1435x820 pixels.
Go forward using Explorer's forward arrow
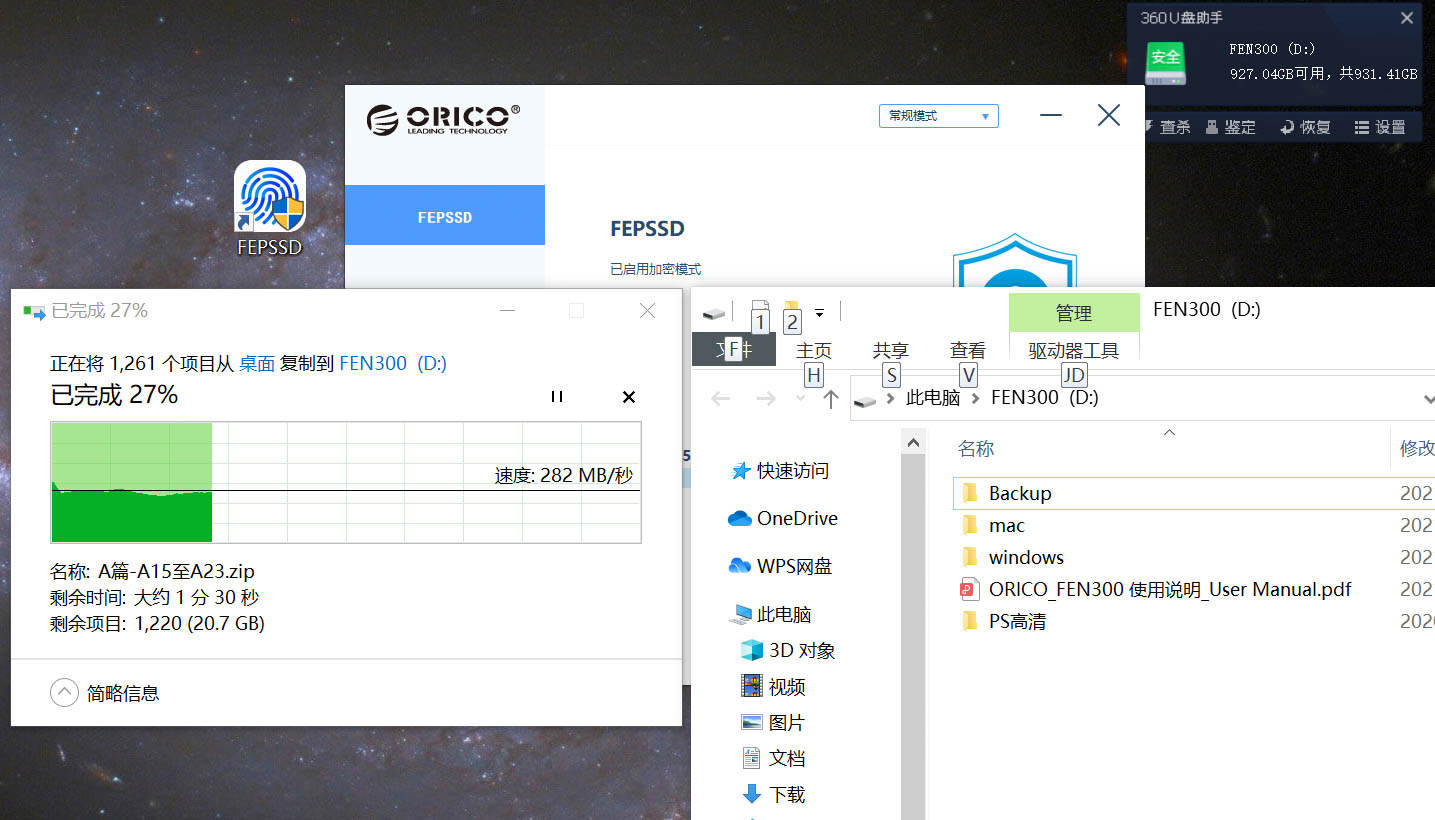(766, 398)
